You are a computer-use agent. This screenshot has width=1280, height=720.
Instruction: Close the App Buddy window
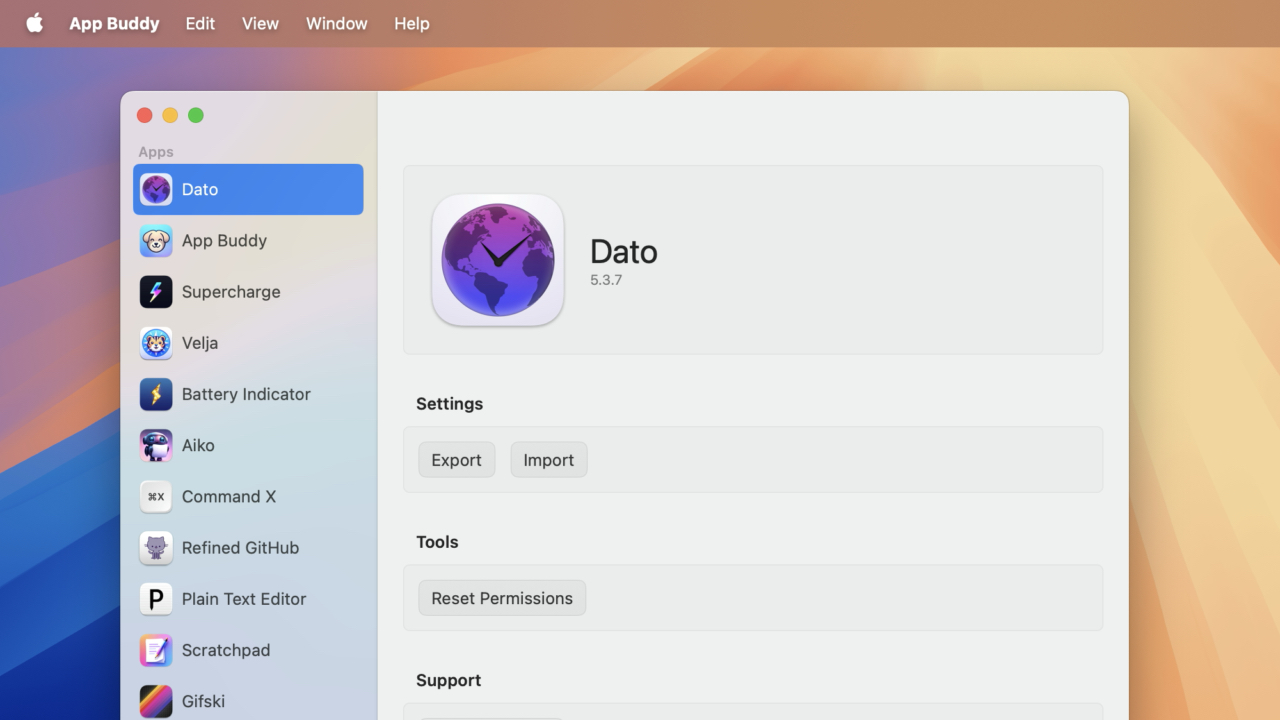(144, 115)
